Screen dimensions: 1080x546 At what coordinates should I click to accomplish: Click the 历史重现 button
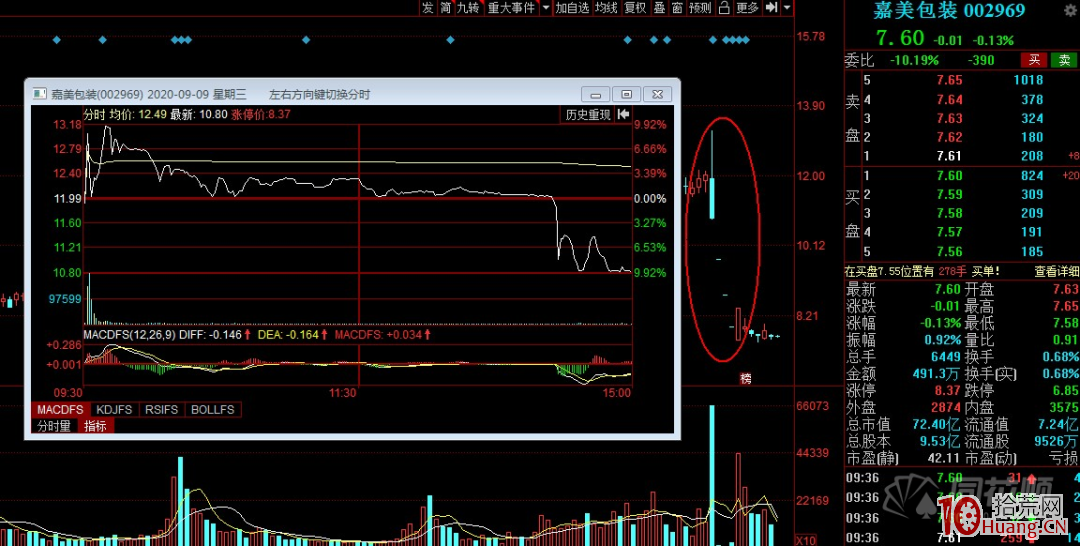tap(588, 114)
